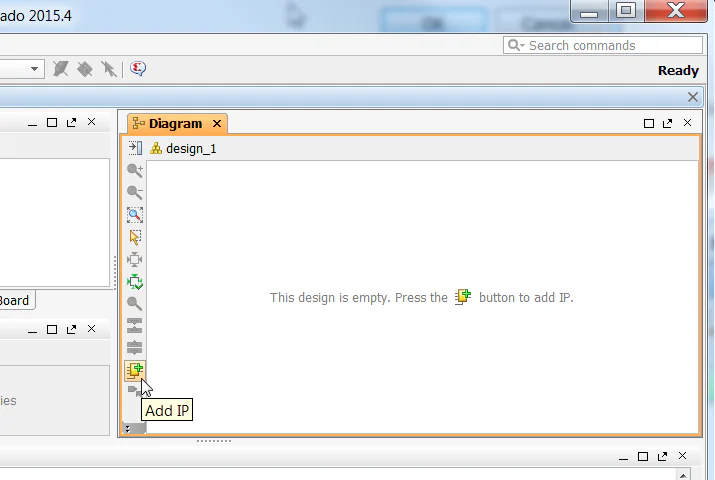Minimize the upper-left panel
This screenshot has width=715, height=480.
(x=32, y=124)
